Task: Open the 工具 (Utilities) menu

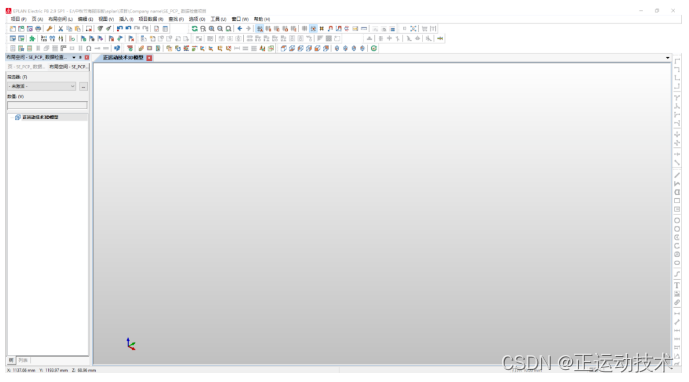Action: coord(218,19)
